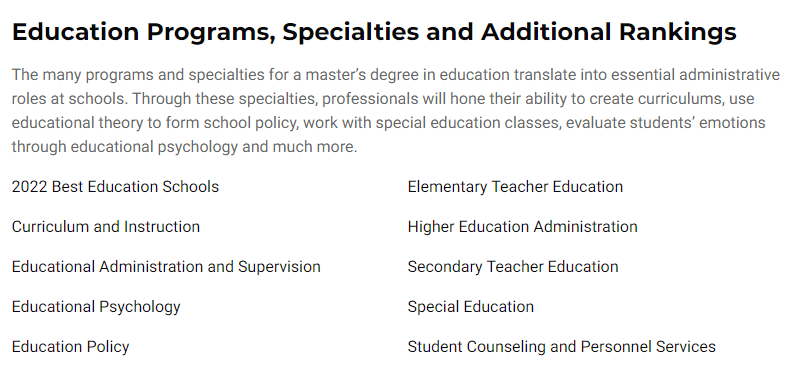Select Student Counseling and Personnel Services

(x=562, y=347)
